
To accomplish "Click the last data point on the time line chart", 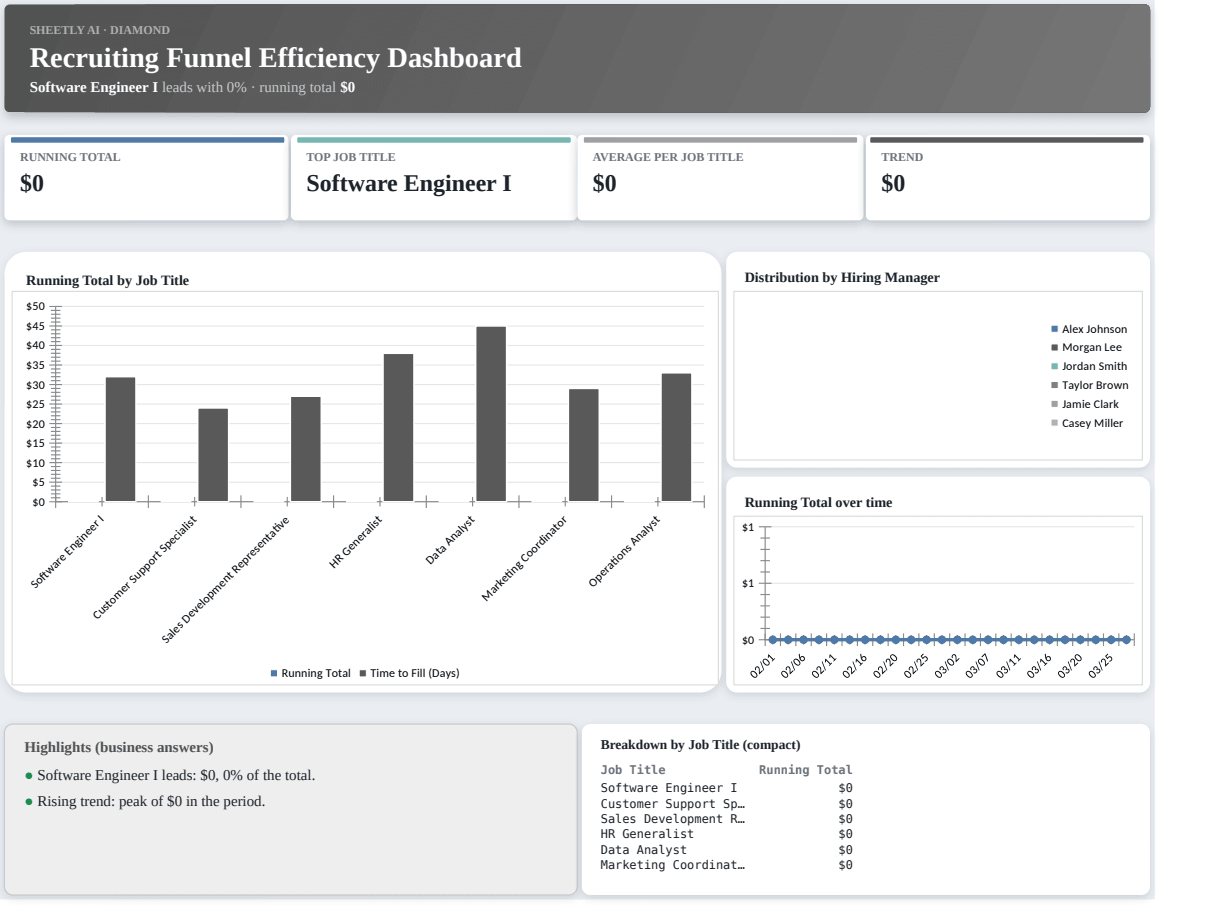I will pyautogui.click(x=1126, y=639).
